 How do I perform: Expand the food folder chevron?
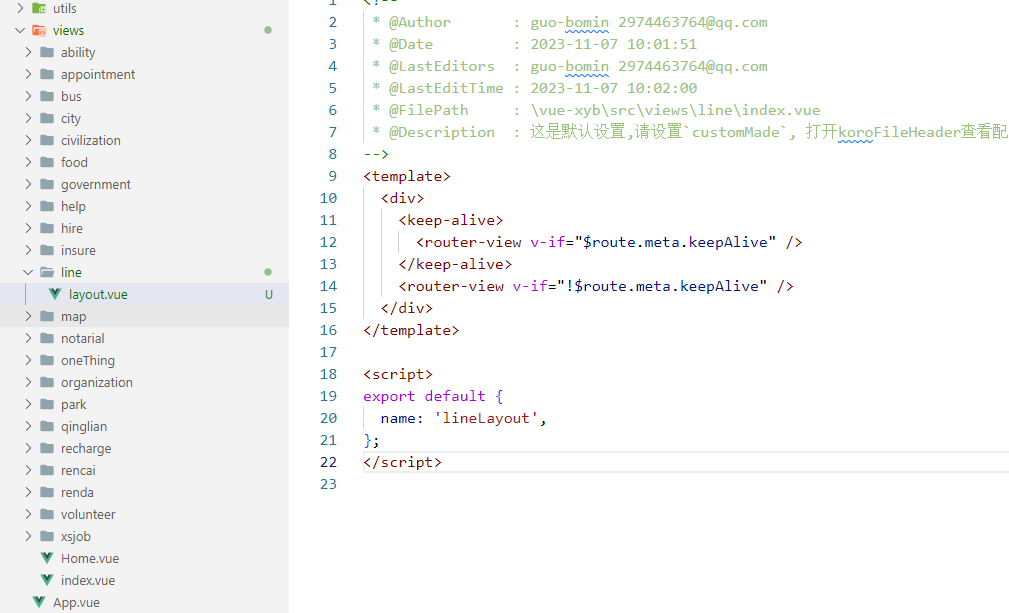point(28,162)
